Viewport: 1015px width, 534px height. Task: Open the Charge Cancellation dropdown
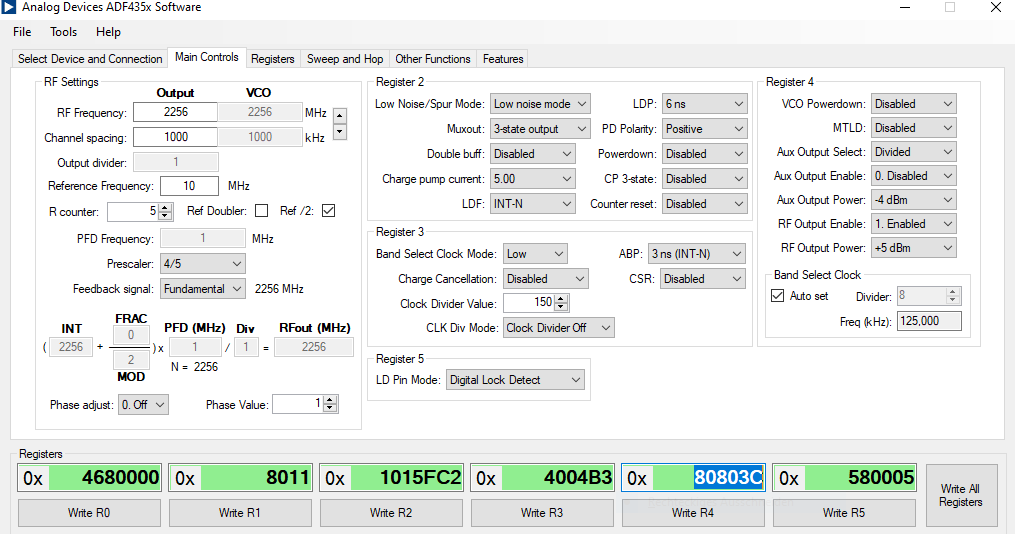click(546, 279)
